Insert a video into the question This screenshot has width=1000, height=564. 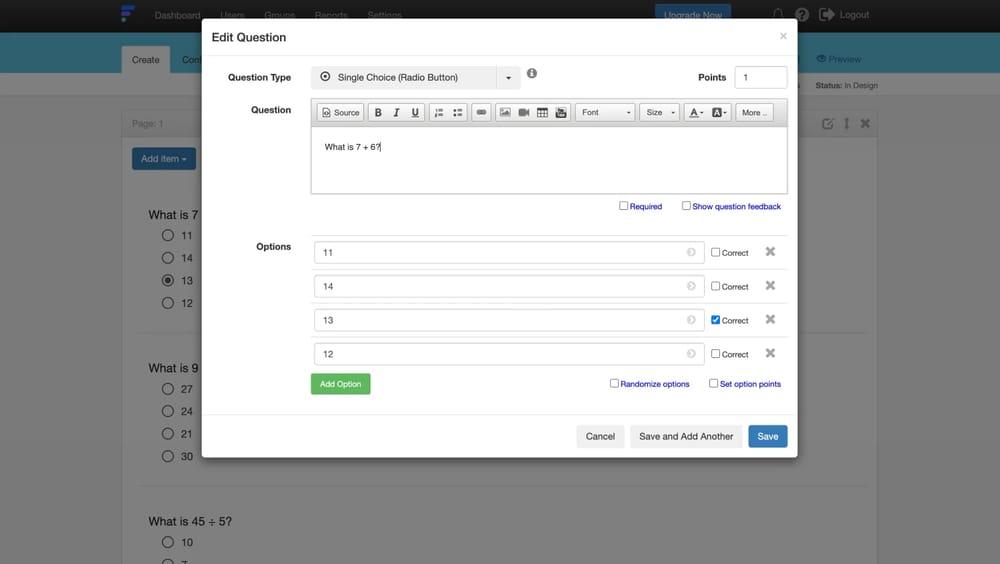click(524, 112)
